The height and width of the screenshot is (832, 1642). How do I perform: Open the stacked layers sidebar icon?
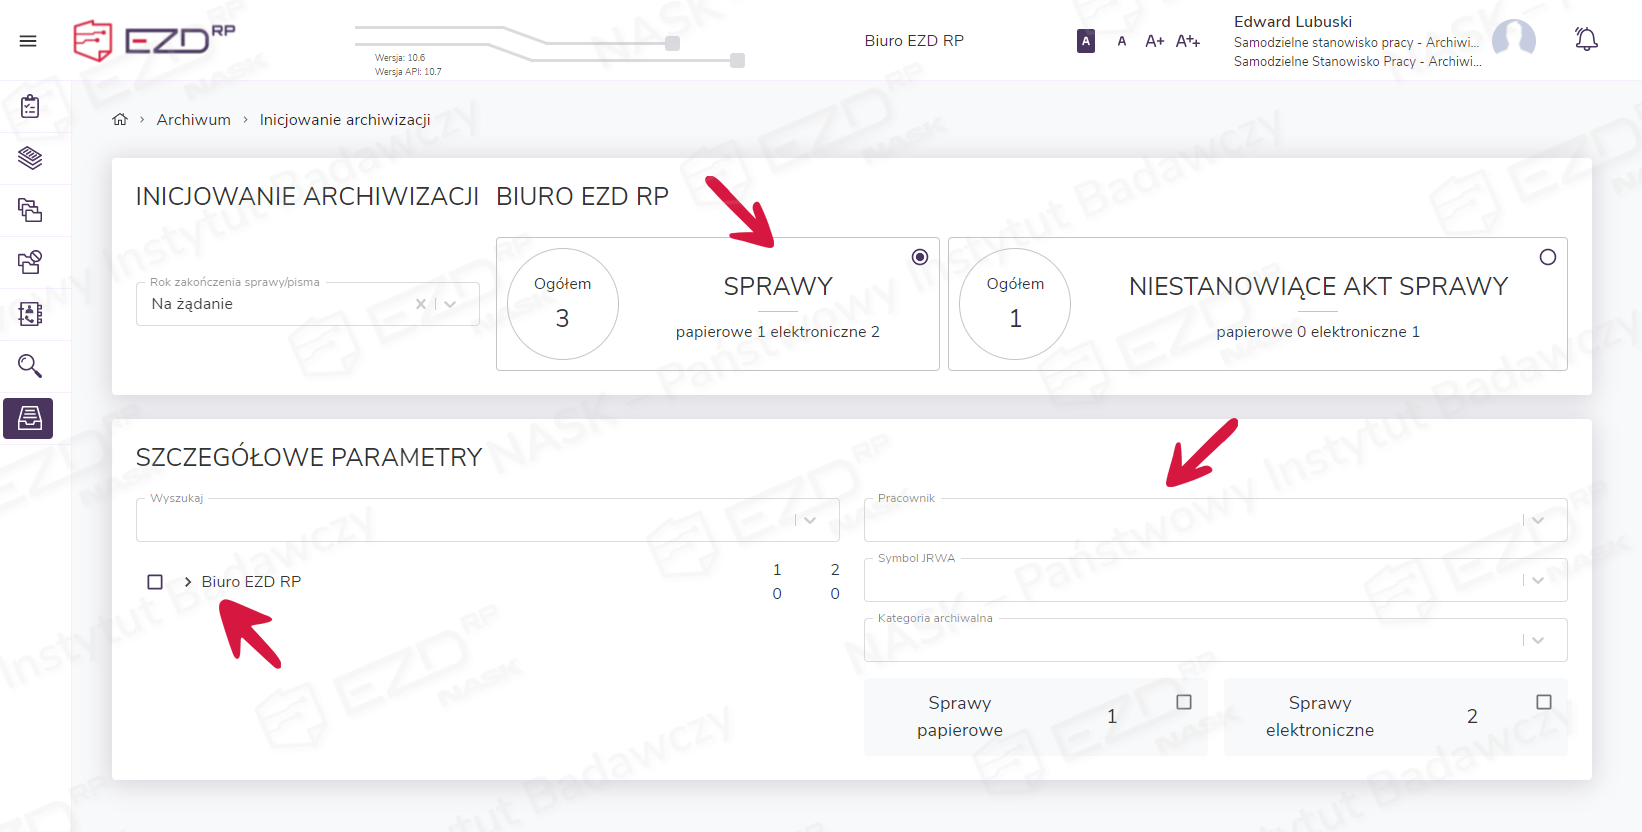(30, 158)
